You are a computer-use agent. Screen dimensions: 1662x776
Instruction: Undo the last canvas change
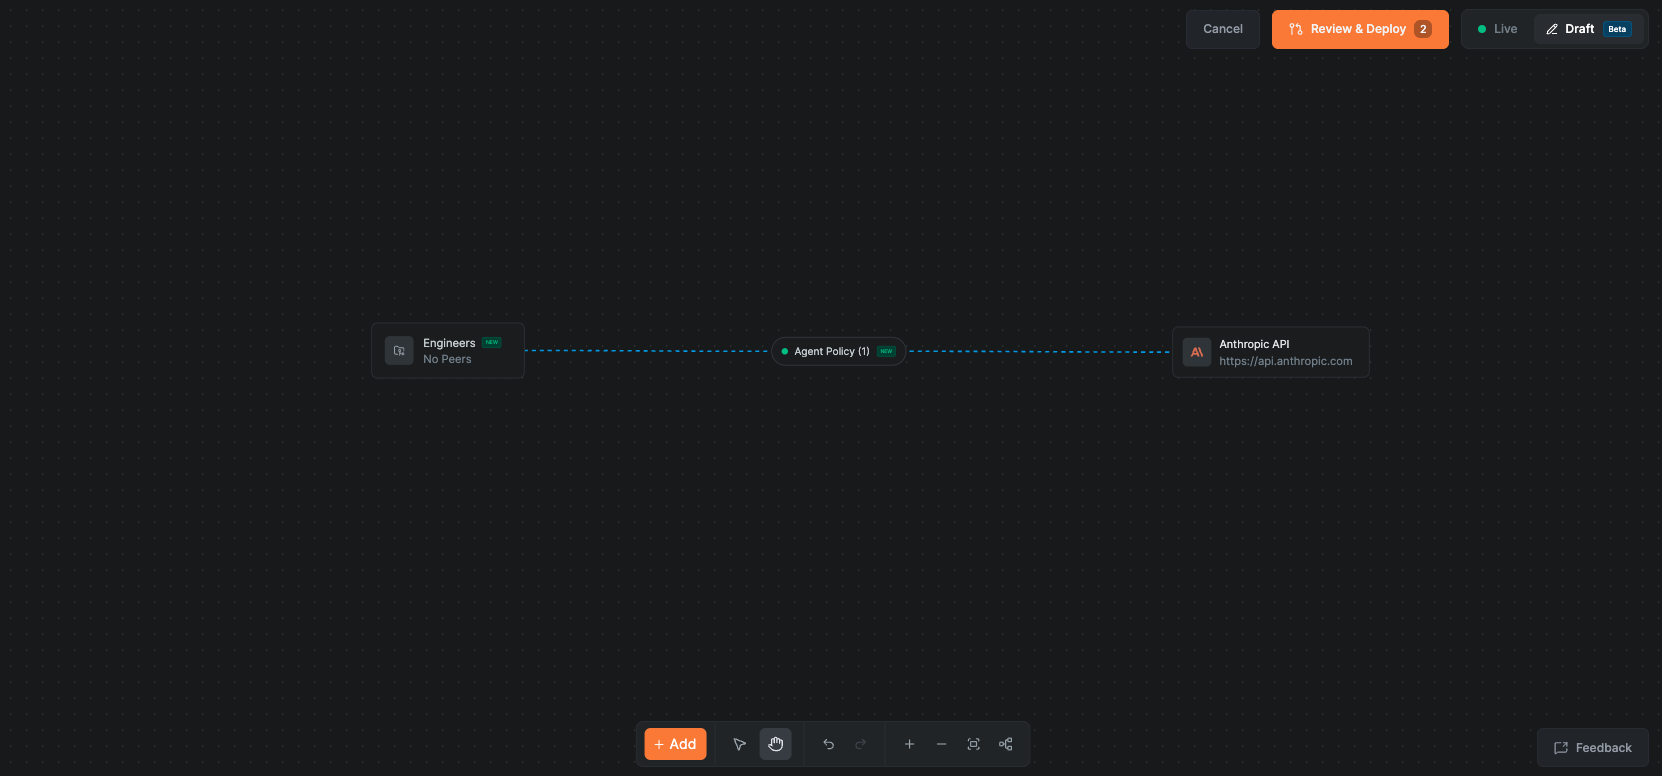pyautogui.click(x=828, y=744)
